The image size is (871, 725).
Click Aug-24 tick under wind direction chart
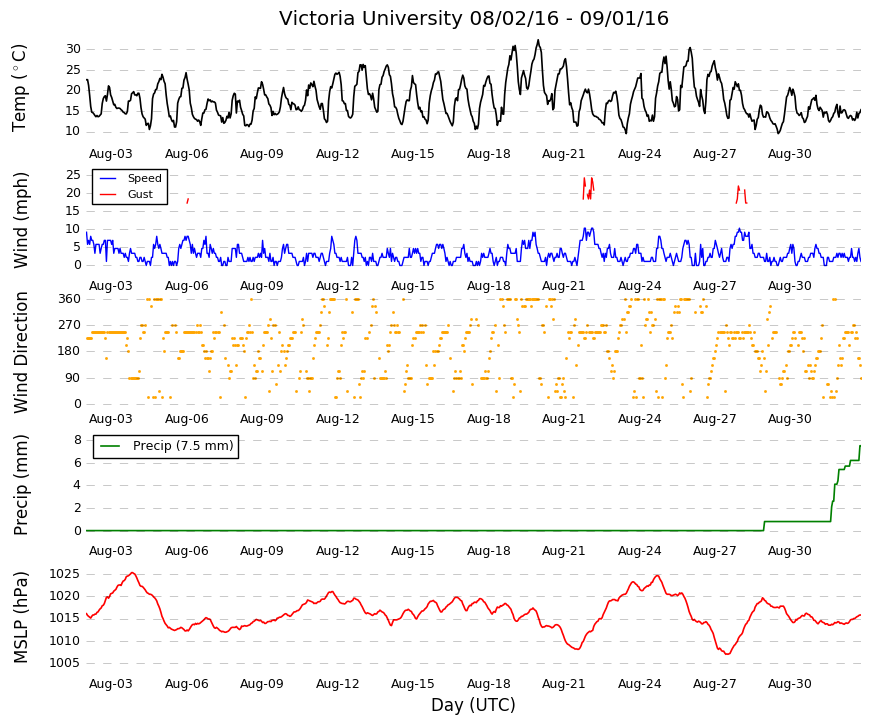point(639,419)
